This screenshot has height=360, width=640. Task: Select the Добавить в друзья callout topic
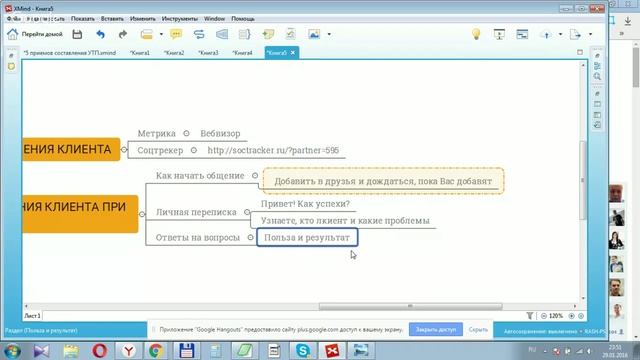383,181
